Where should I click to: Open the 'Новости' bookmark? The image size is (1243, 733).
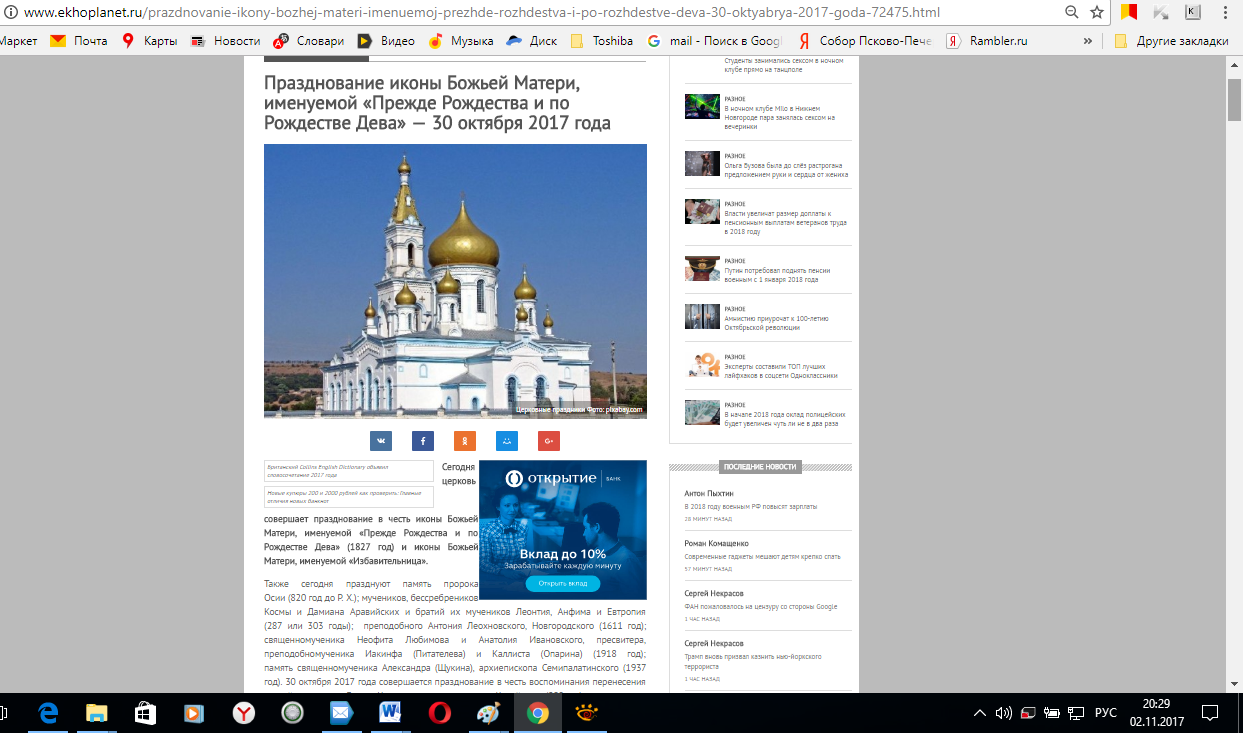[x=224, y=41]
